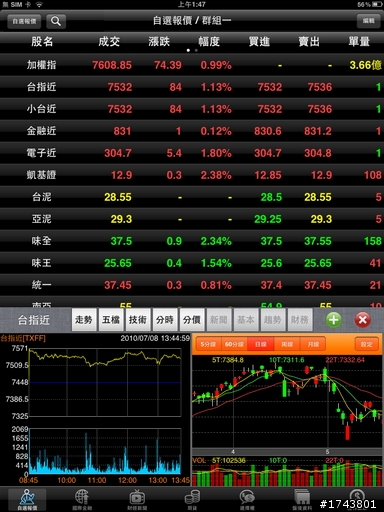
Task: Open the search magnifier icon
Action: pos(56,21)
